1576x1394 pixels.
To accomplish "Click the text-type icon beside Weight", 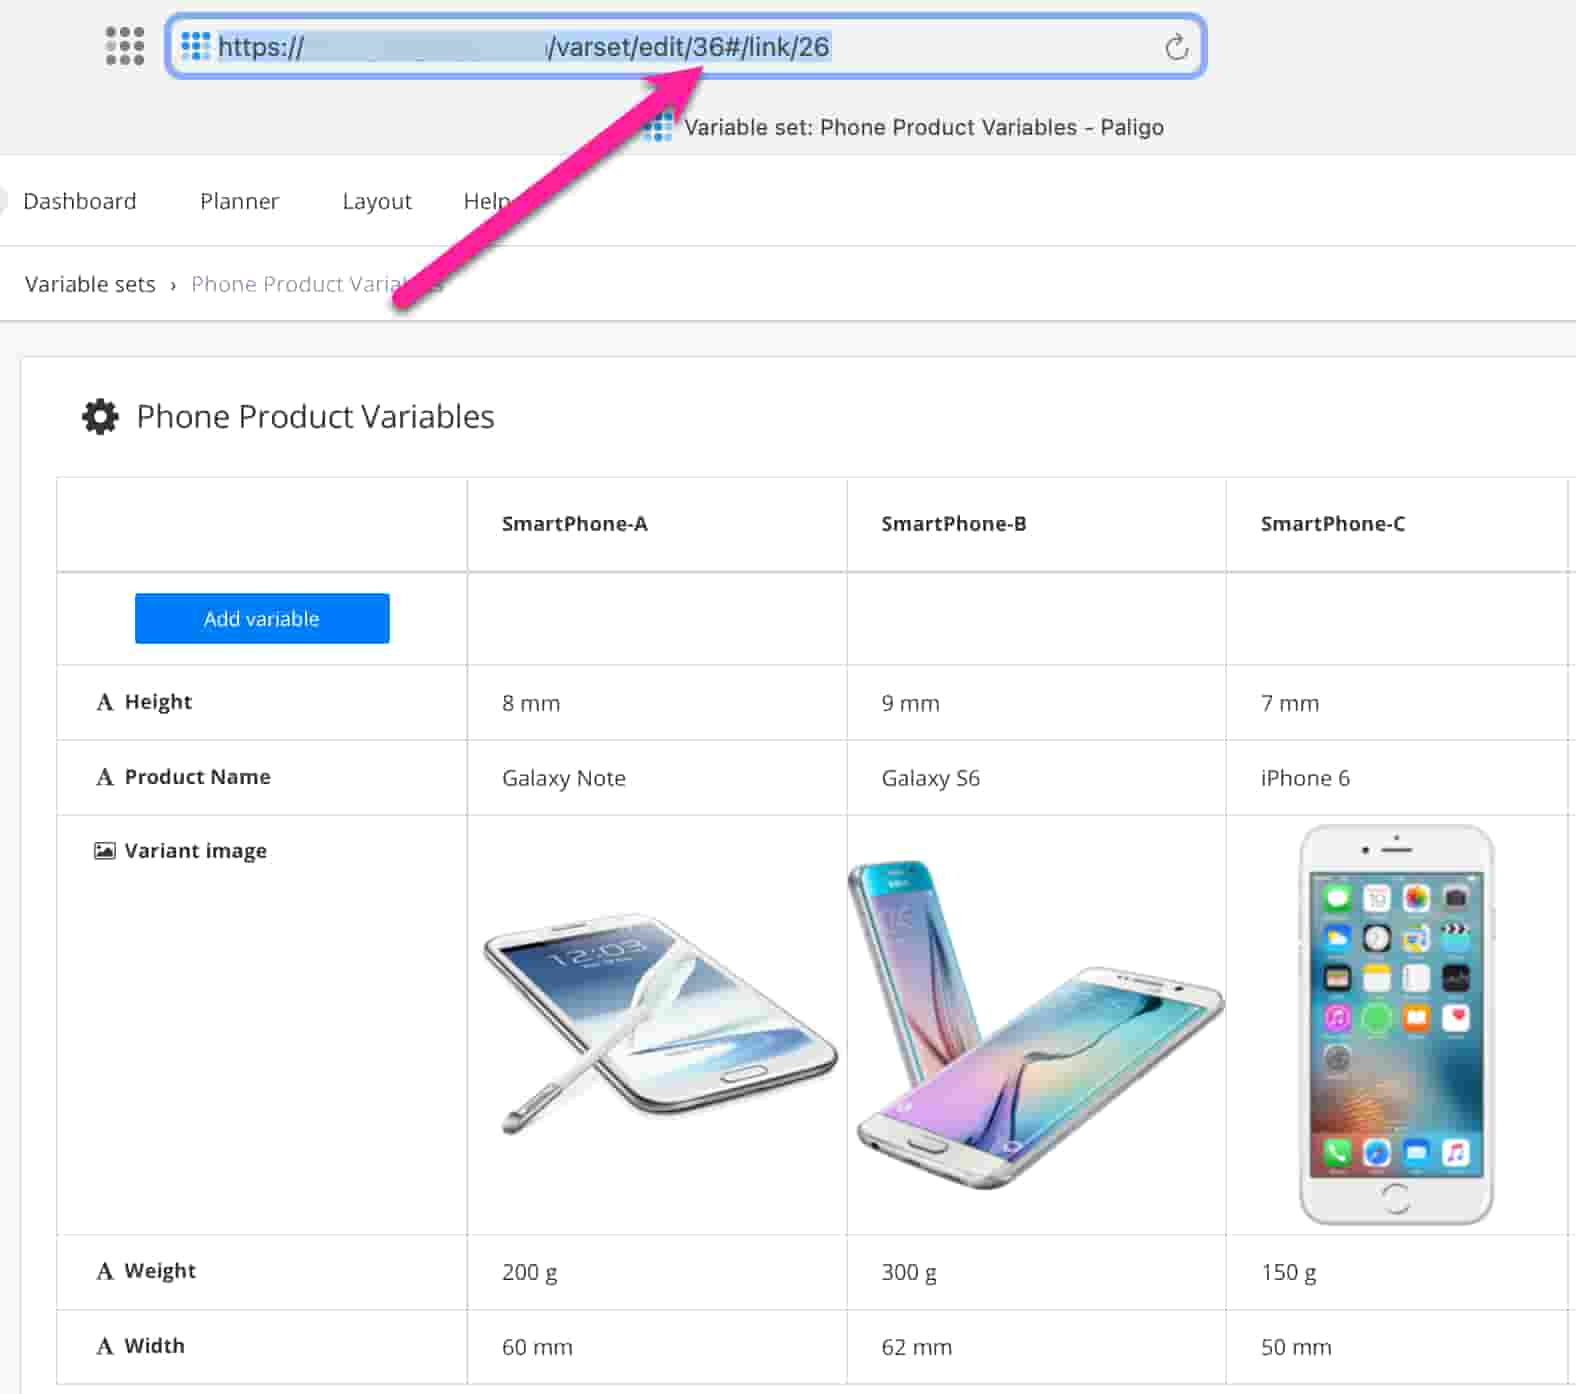I will (x=105, y=1271).
